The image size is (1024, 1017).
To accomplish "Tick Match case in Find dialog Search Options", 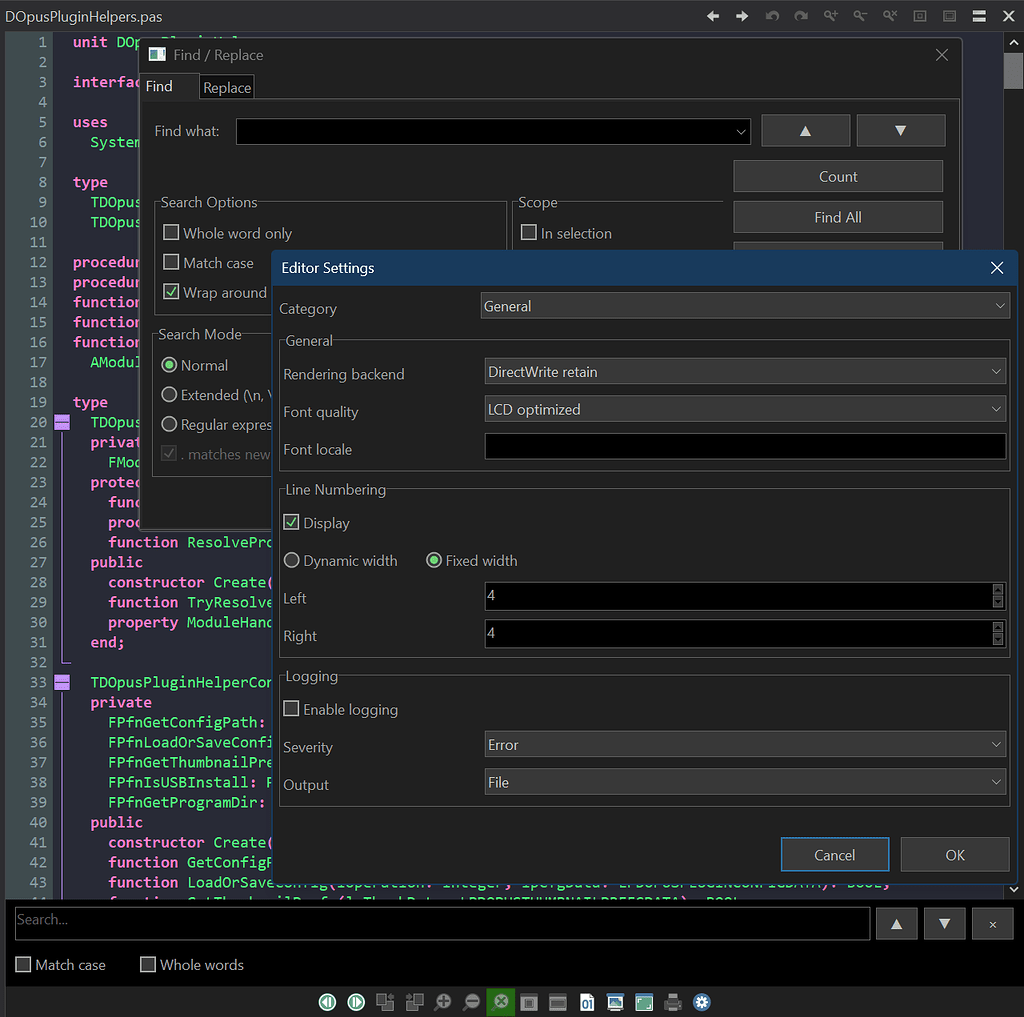I will coord(171,262).
